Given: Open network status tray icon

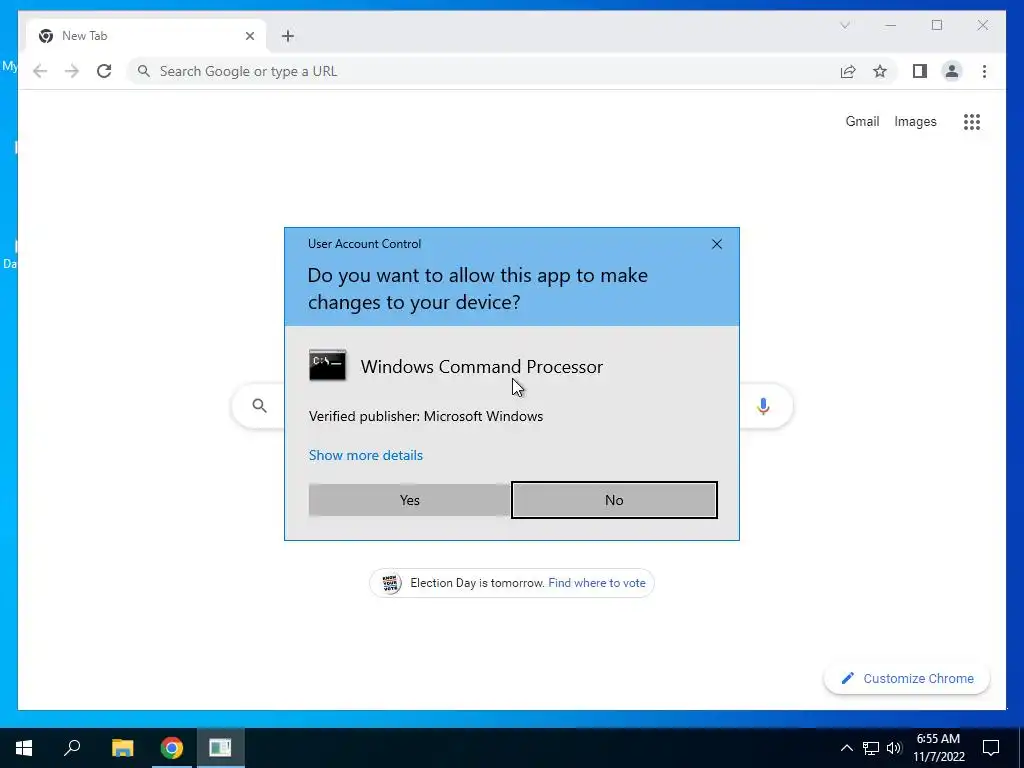Looking at the screenshot, I should point(871,748).
